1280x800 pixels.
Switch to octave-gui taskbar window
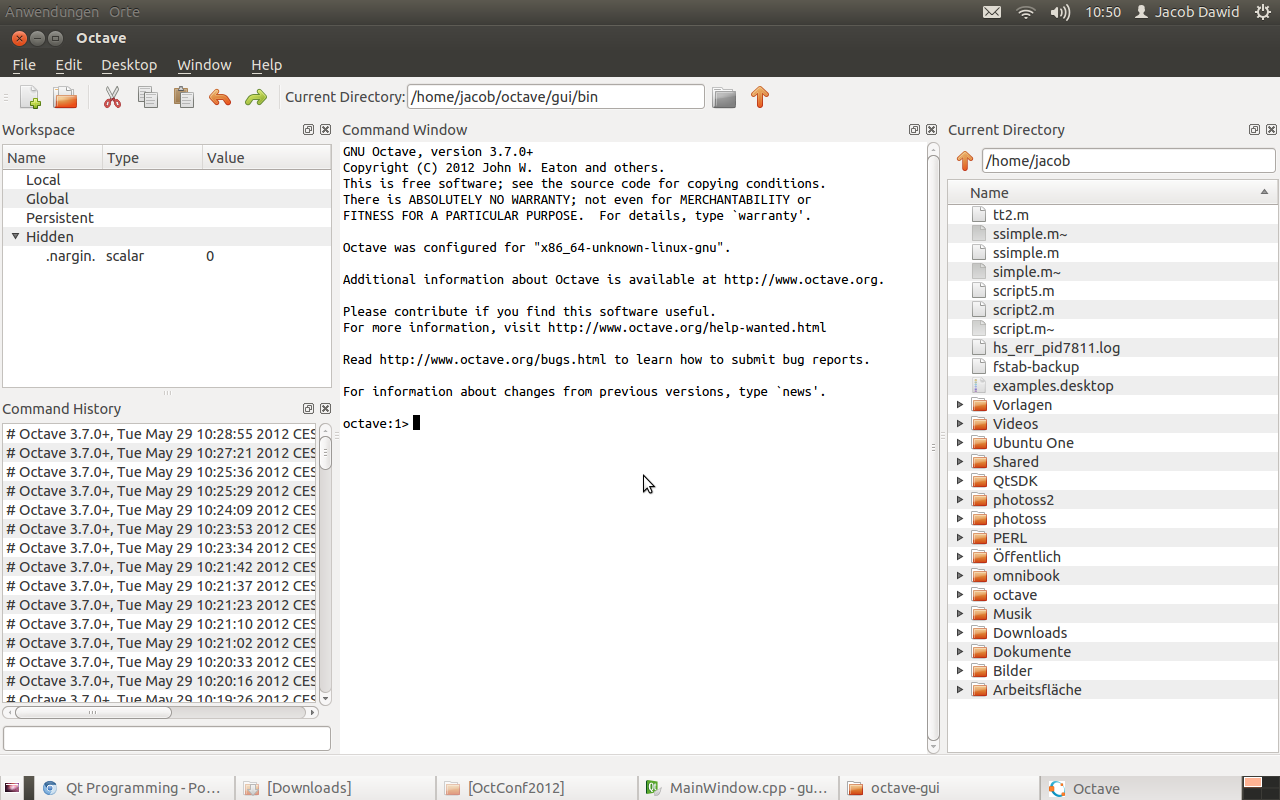(938, 788)
